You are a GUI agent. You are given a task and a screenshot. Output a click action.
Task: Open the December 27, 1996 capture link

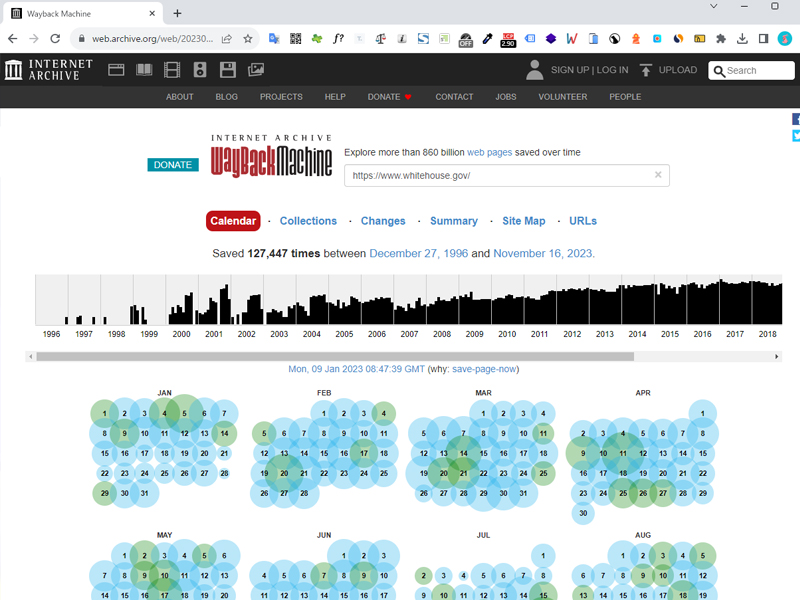(418, 254)
